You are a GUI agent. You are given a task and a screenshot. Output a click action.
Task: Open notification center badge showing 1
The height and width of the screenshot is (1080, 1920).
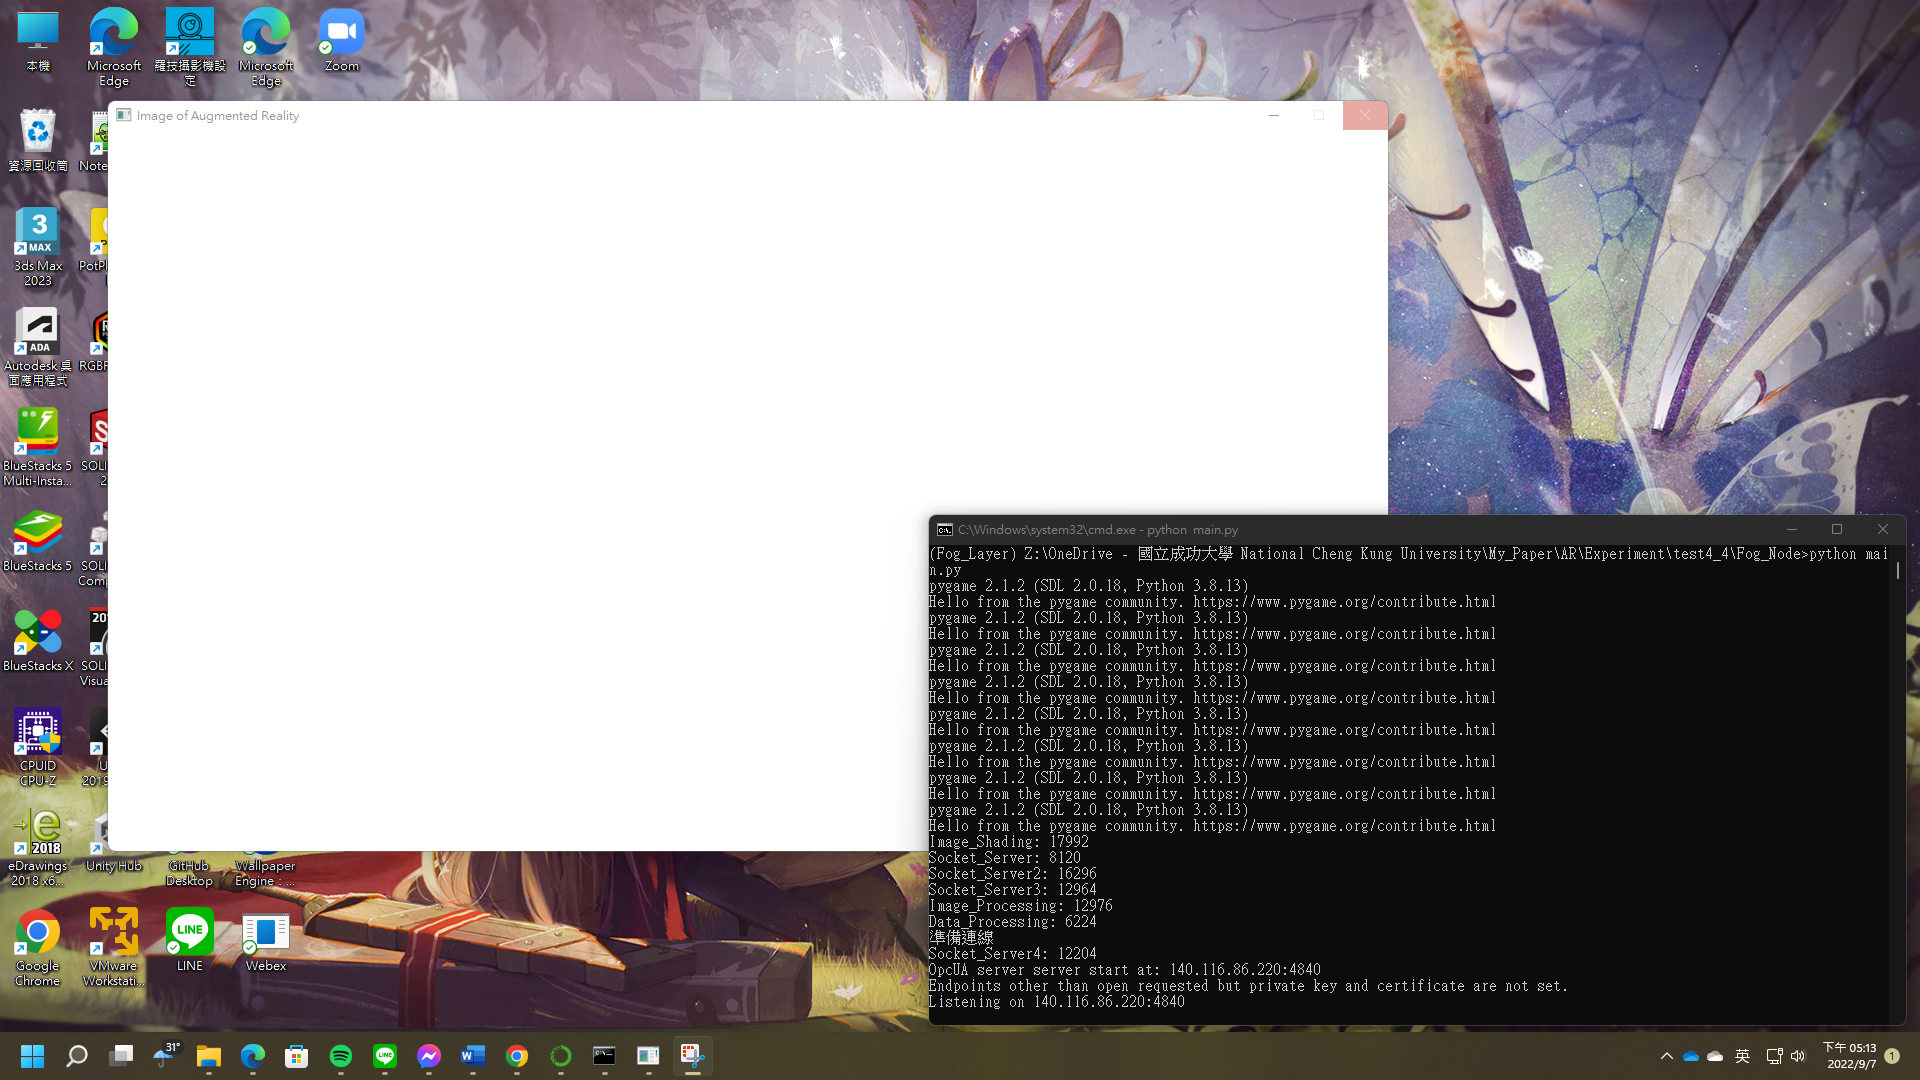pyautogui.click(x=1892, y=1056)
